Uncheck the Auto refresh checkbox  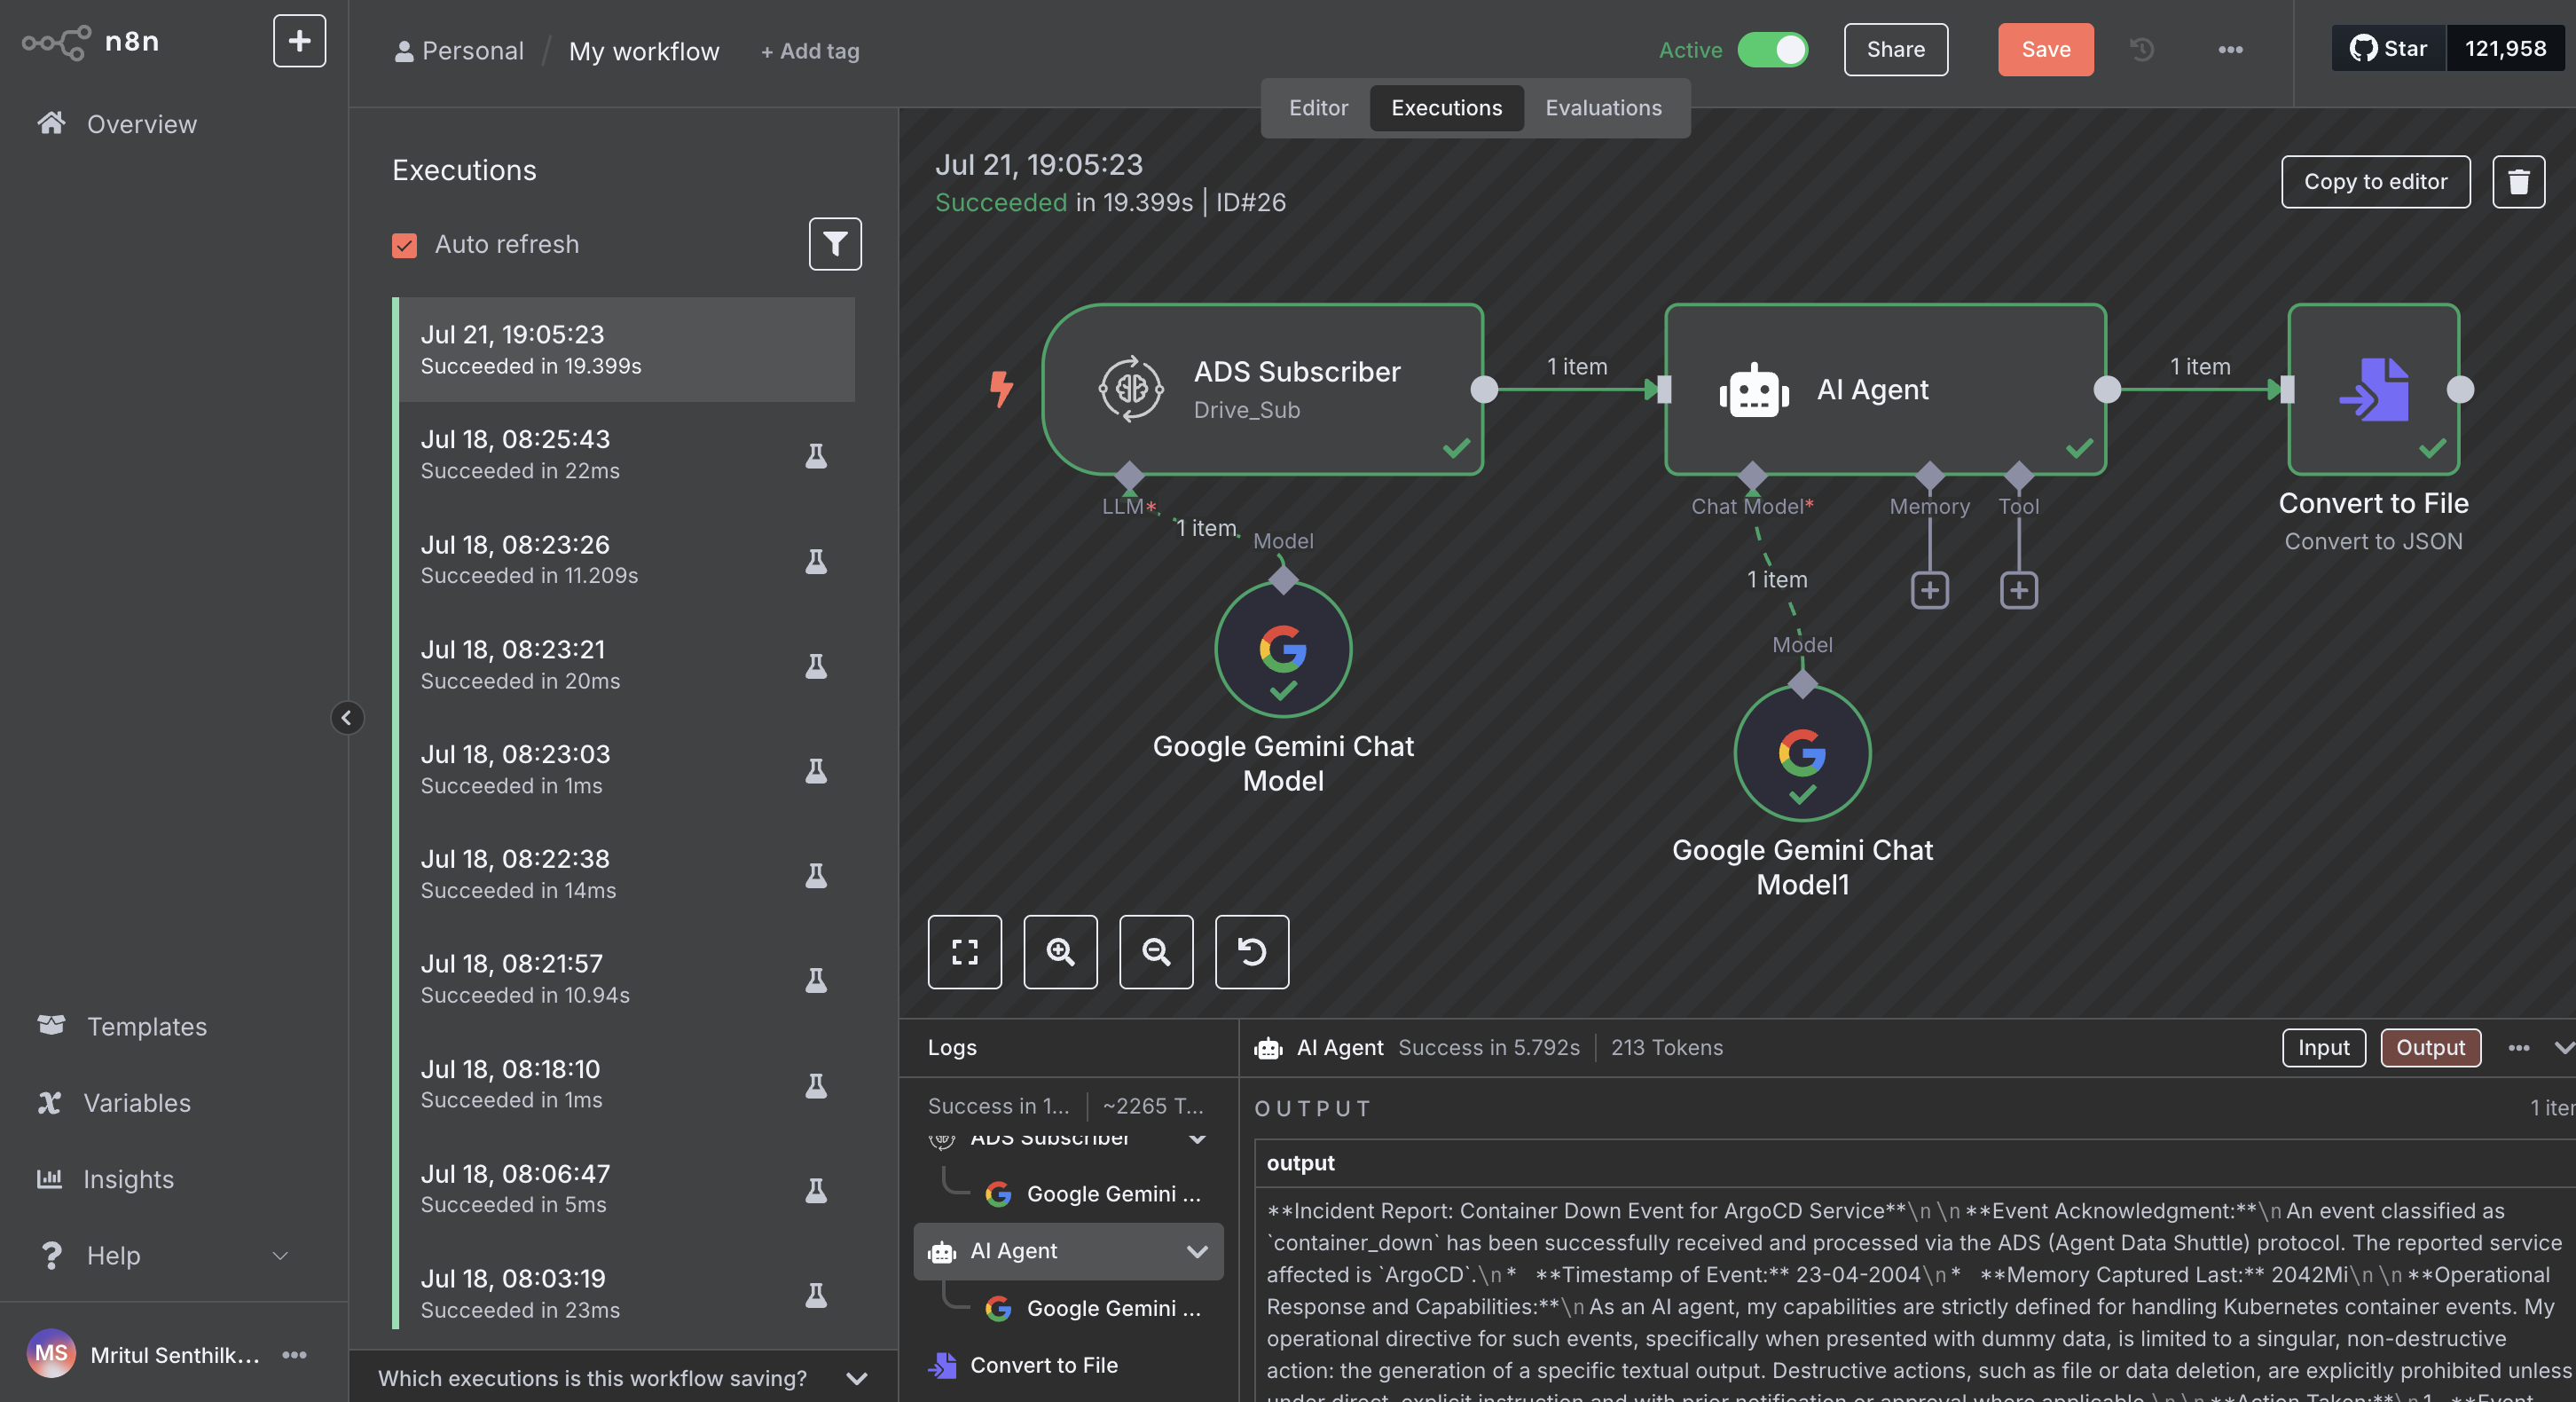click(x=404, y=245)
